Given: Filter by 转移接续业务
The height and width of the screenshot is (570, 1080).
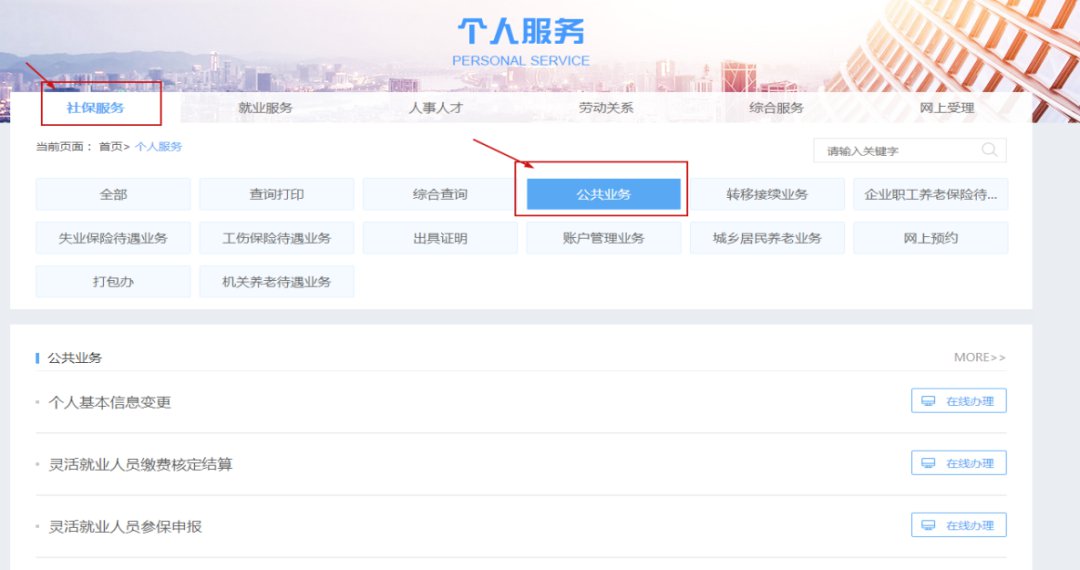Looking at the screenshot, I should (767, 194).
